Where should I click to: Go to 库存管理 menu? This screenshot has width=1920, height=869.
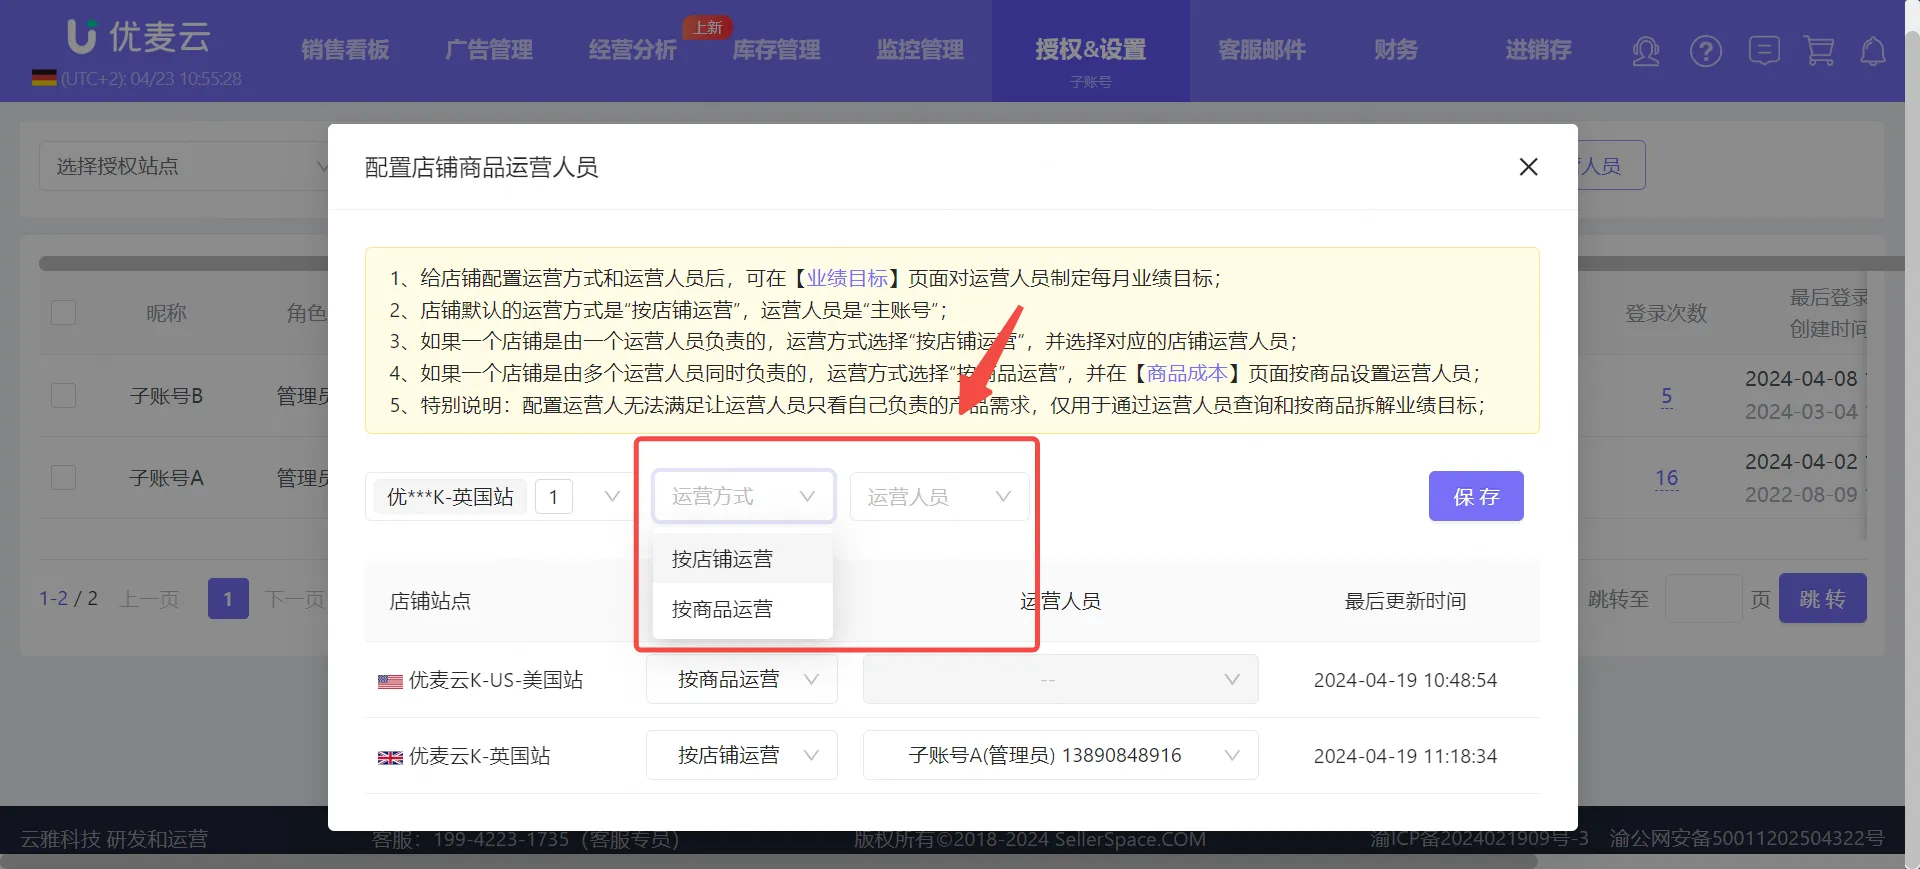(776, 50)
